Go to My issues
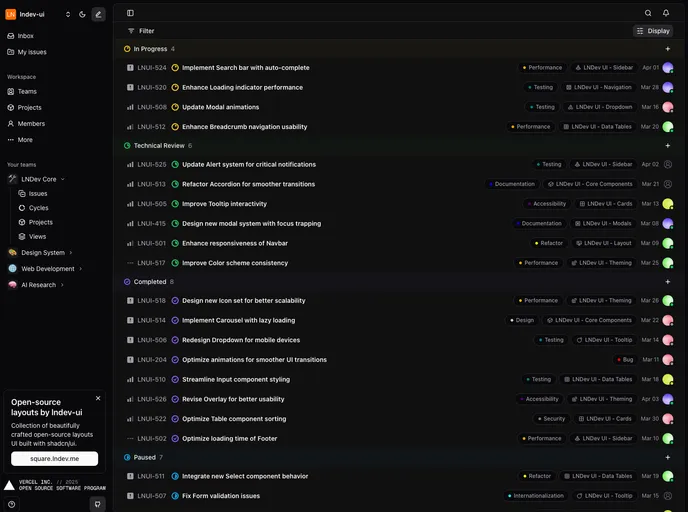 pyautogui.click(x=31, y=52)
